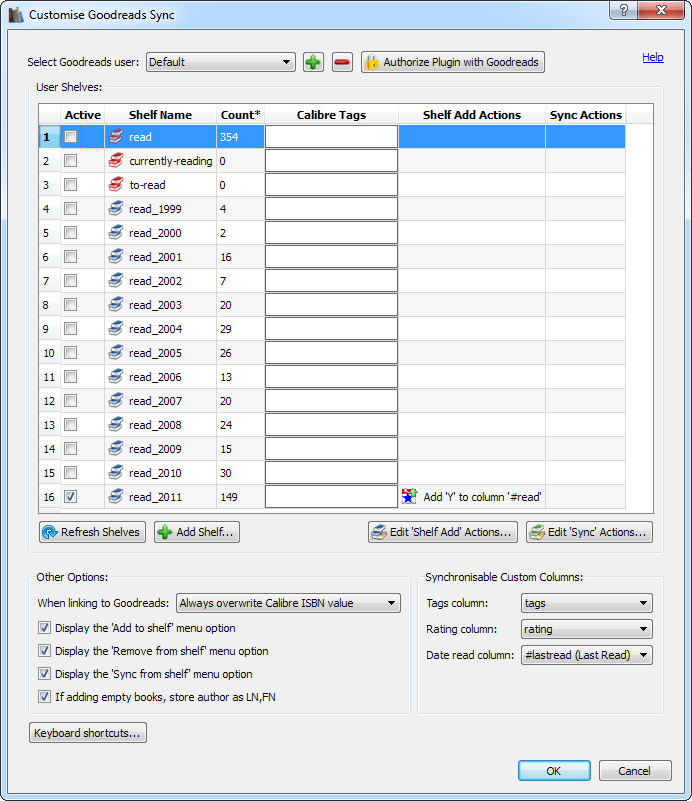Select the 'currently-reading' shelf name

[171, 161]
